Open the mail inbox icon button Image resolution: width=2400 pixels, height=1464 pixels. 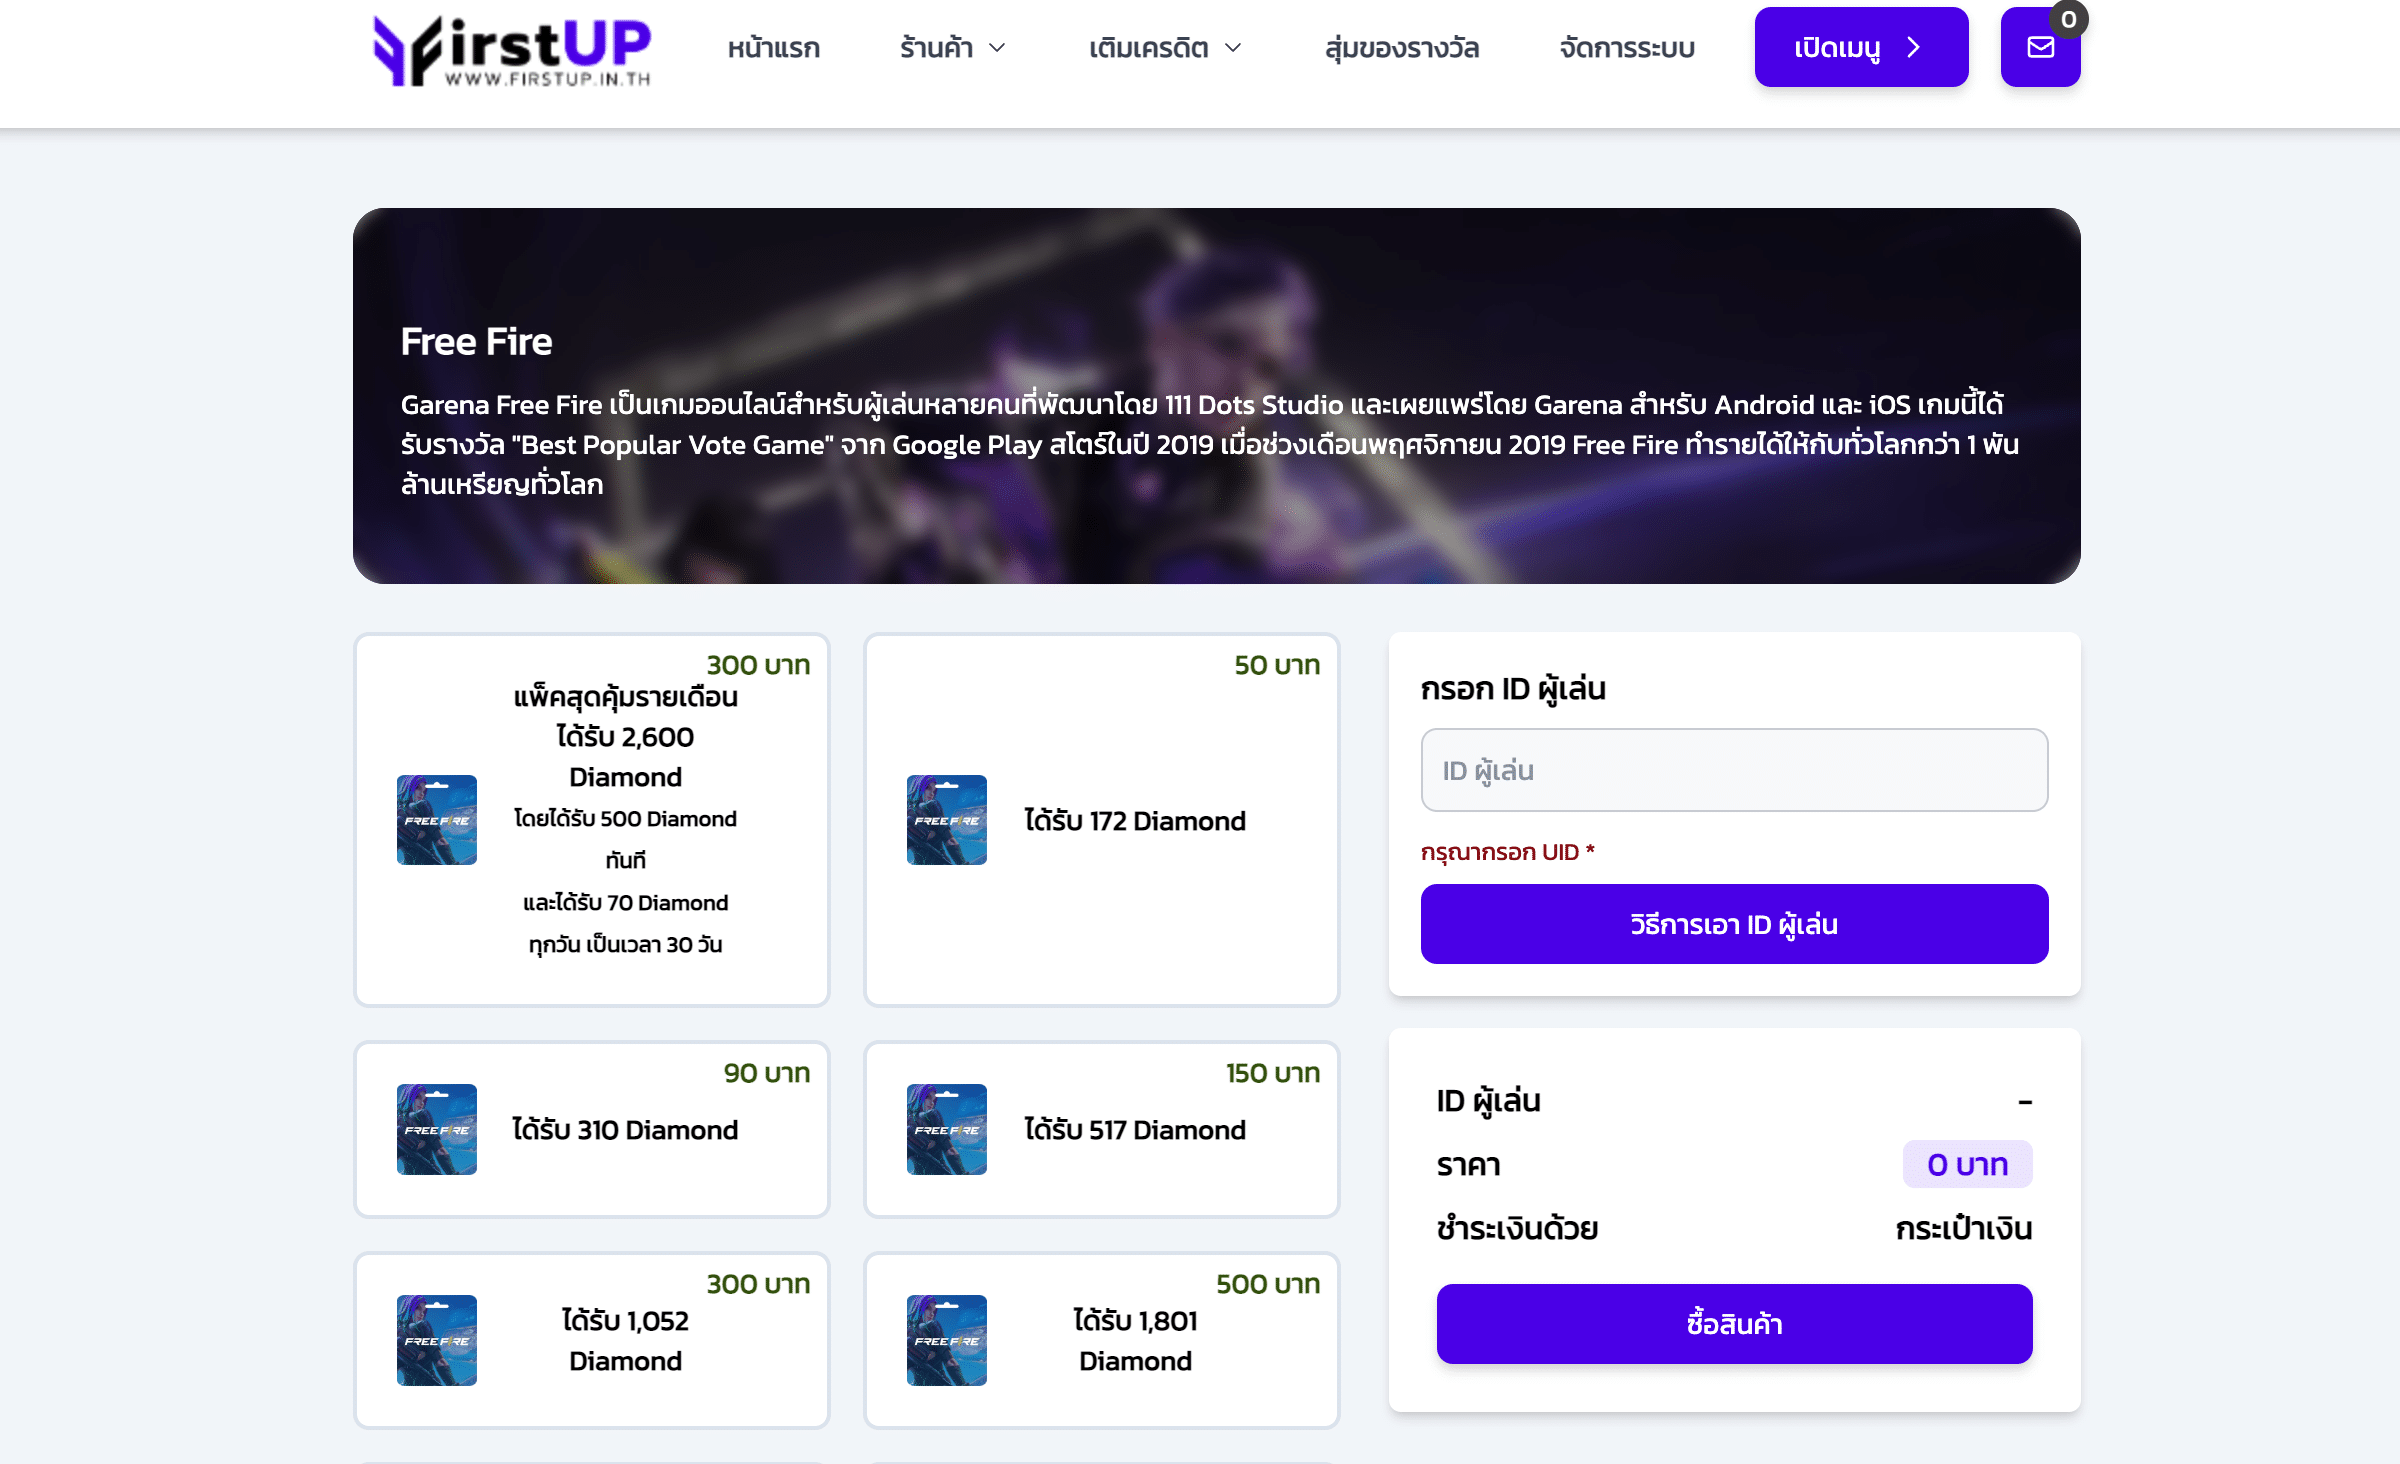pos(2040,47)
